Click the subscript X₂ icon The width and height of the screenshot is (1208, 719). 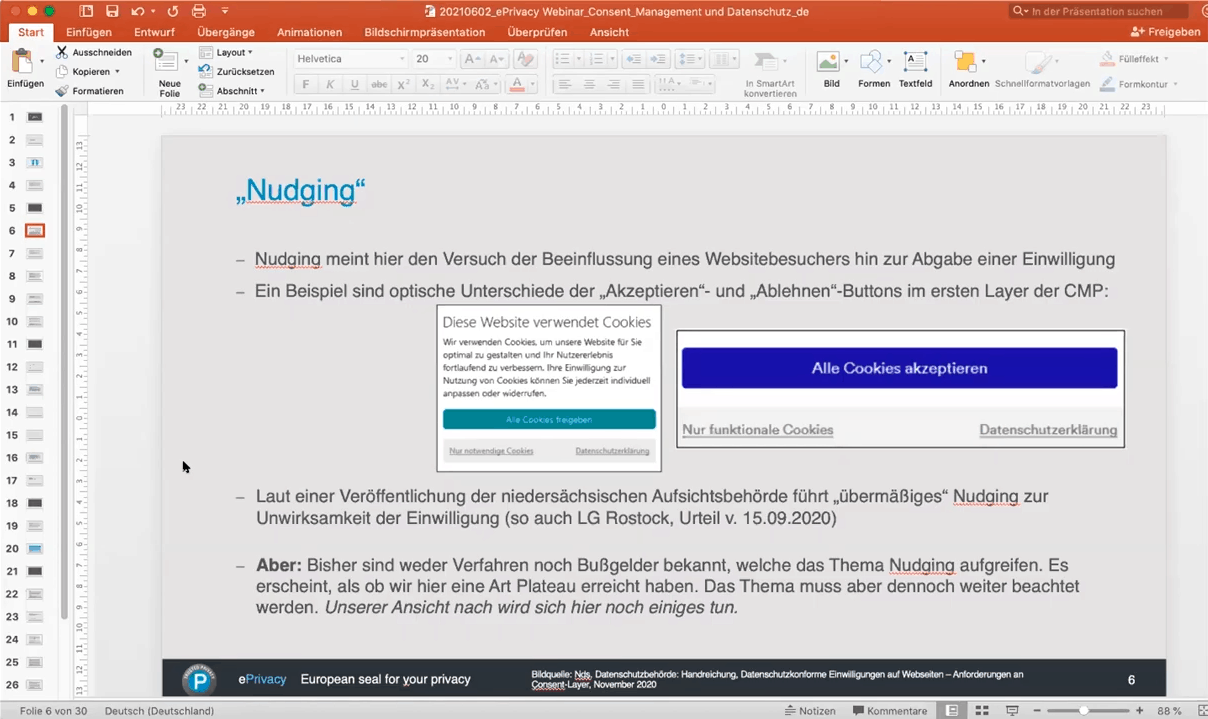click(427, 85)
